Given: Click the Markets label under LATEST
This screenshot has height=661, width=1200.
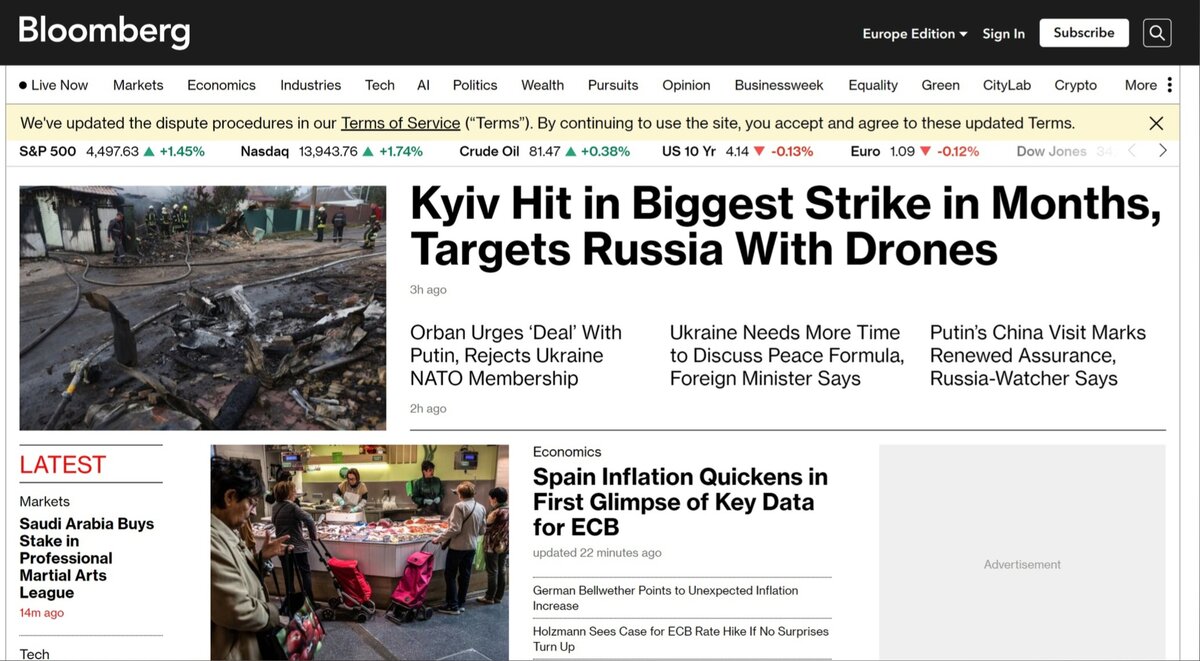Looking at the screenshot, I should [44, 501].
